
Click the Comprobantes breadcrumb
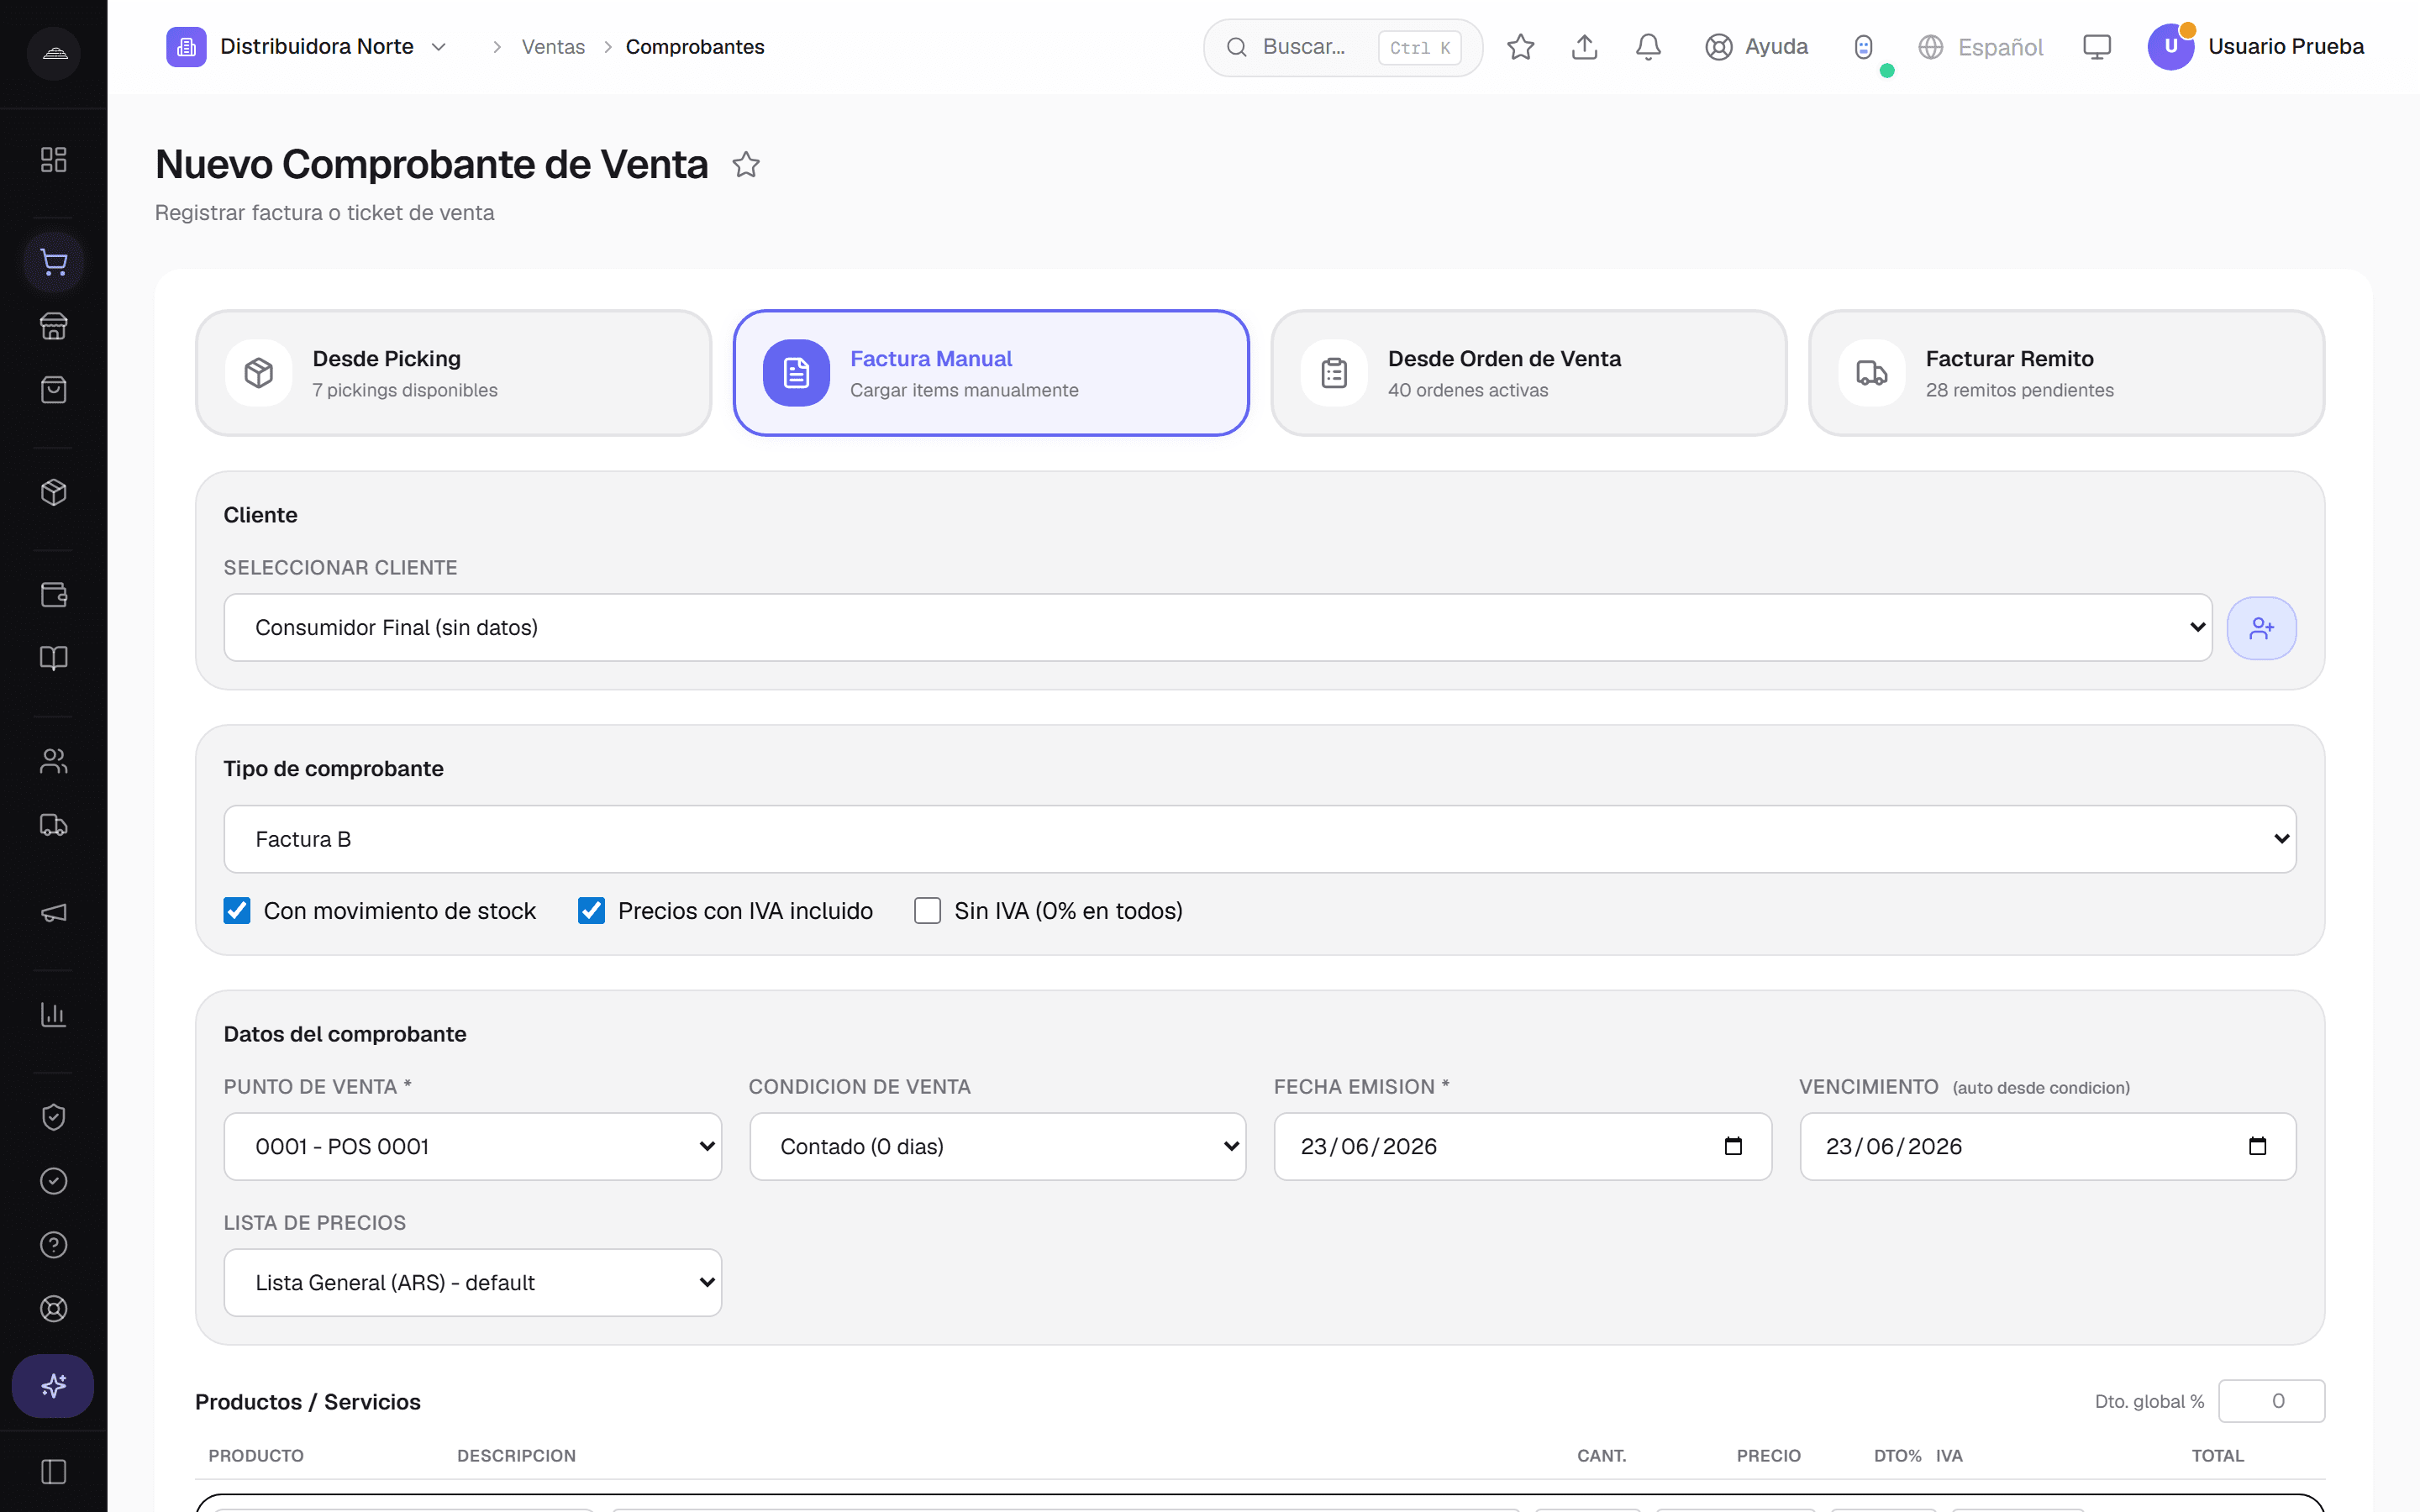(695, 47)
